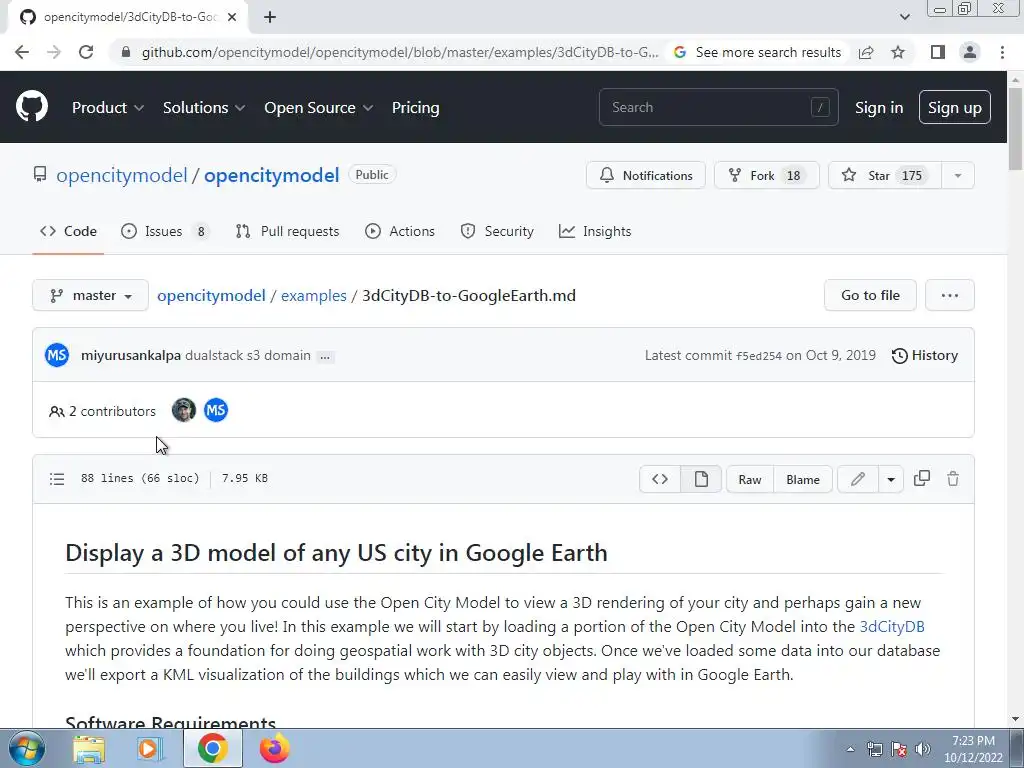
Task: Show hidden system tray icons
Action: tap(850, 749)
